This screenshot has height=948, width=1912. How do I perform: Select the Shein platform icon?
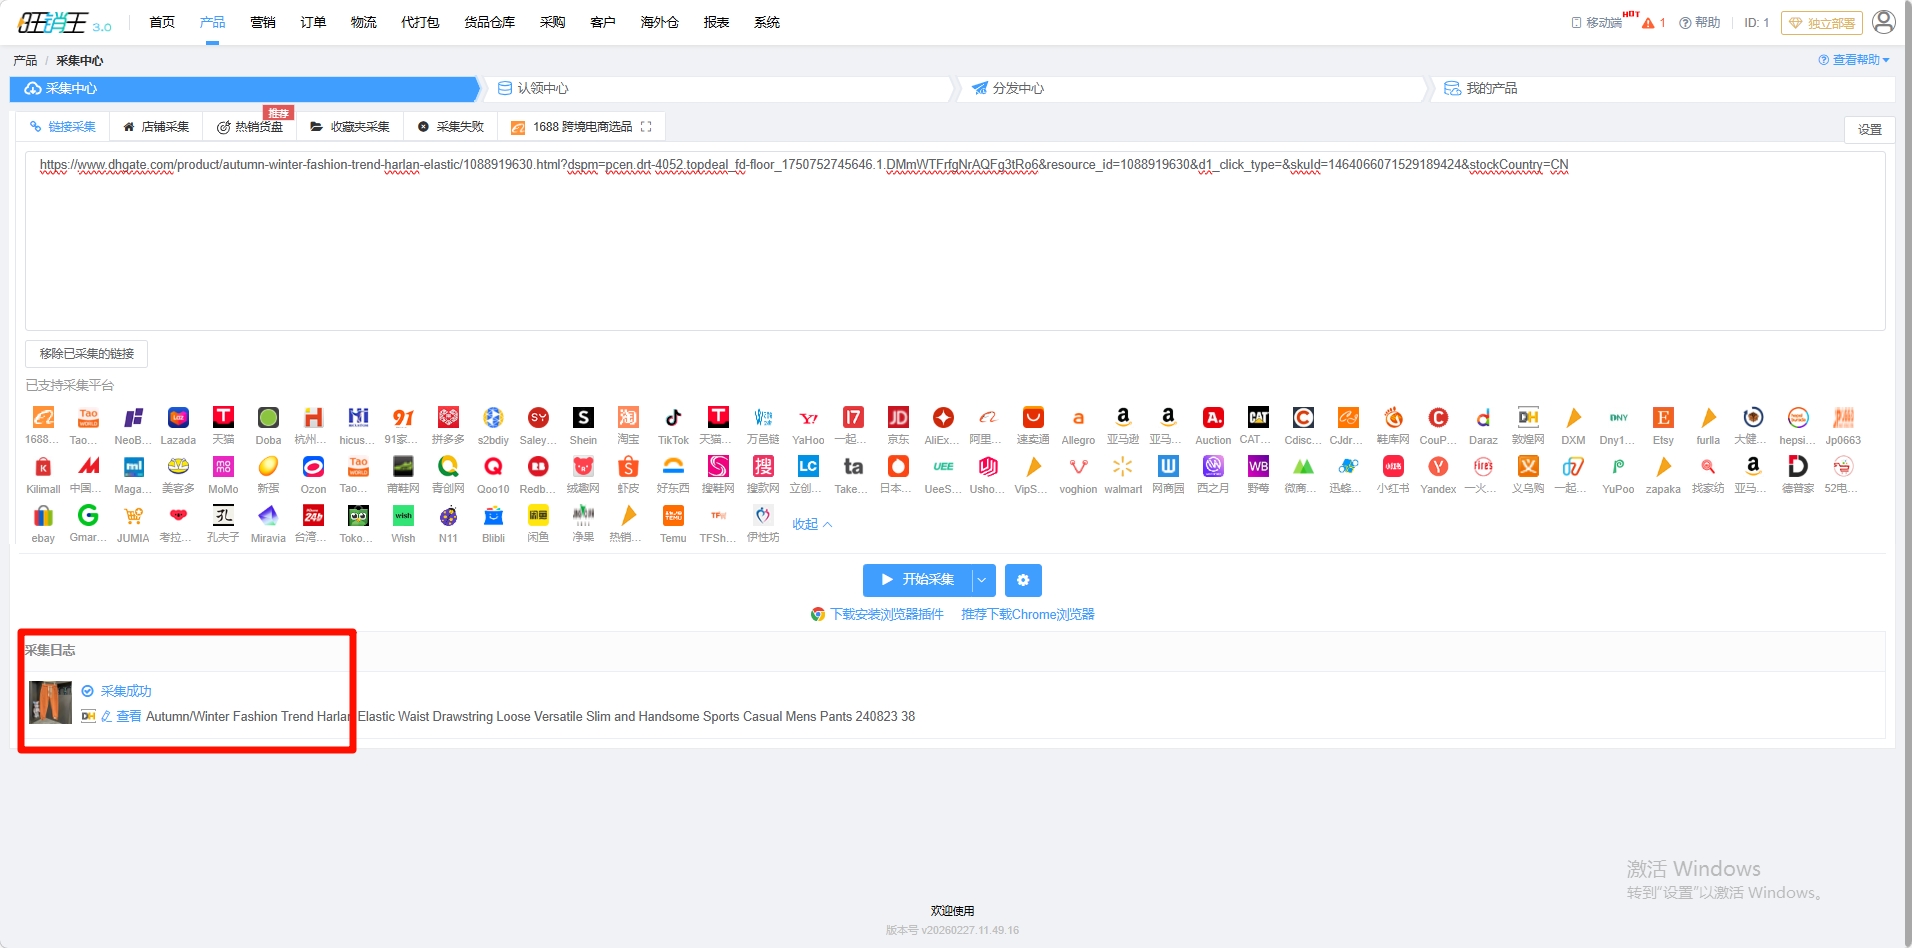583,418
